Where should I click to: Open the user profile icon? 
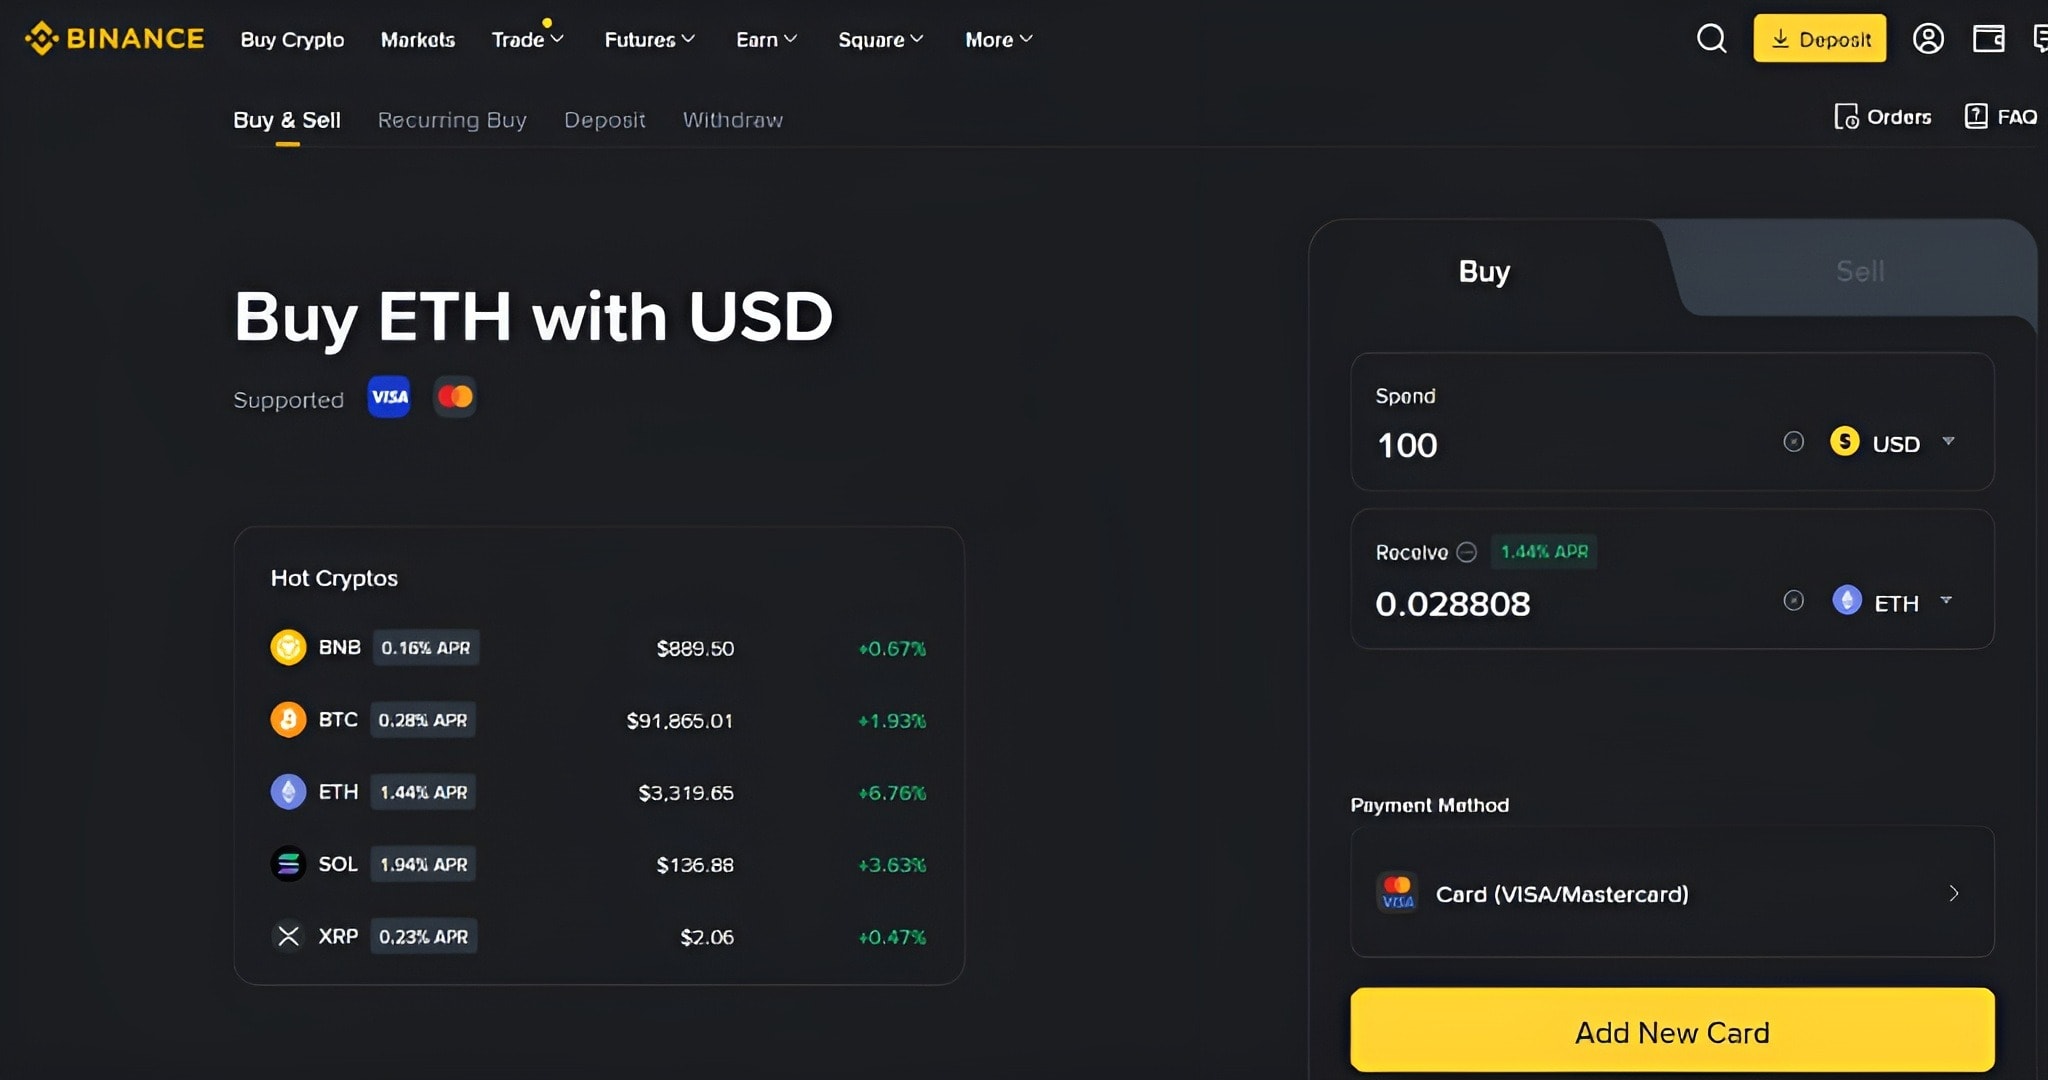pyautogui.click(x=1928, y=39)
